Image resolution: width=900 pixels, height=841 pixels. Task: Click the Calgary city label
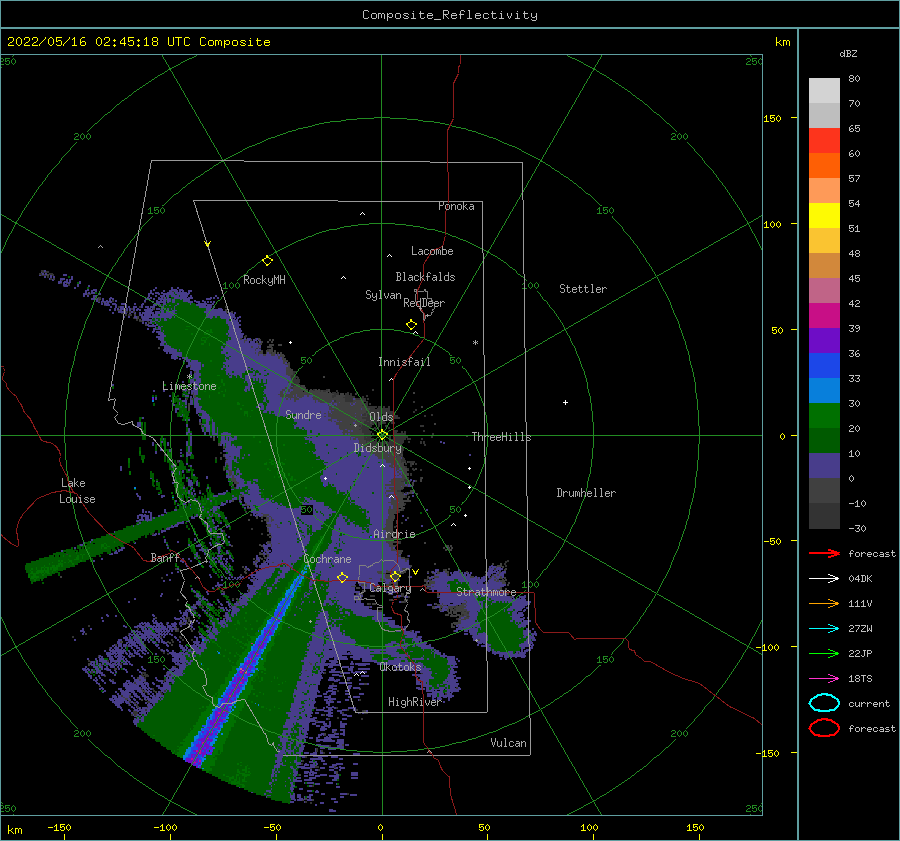(x=390, y=588)
